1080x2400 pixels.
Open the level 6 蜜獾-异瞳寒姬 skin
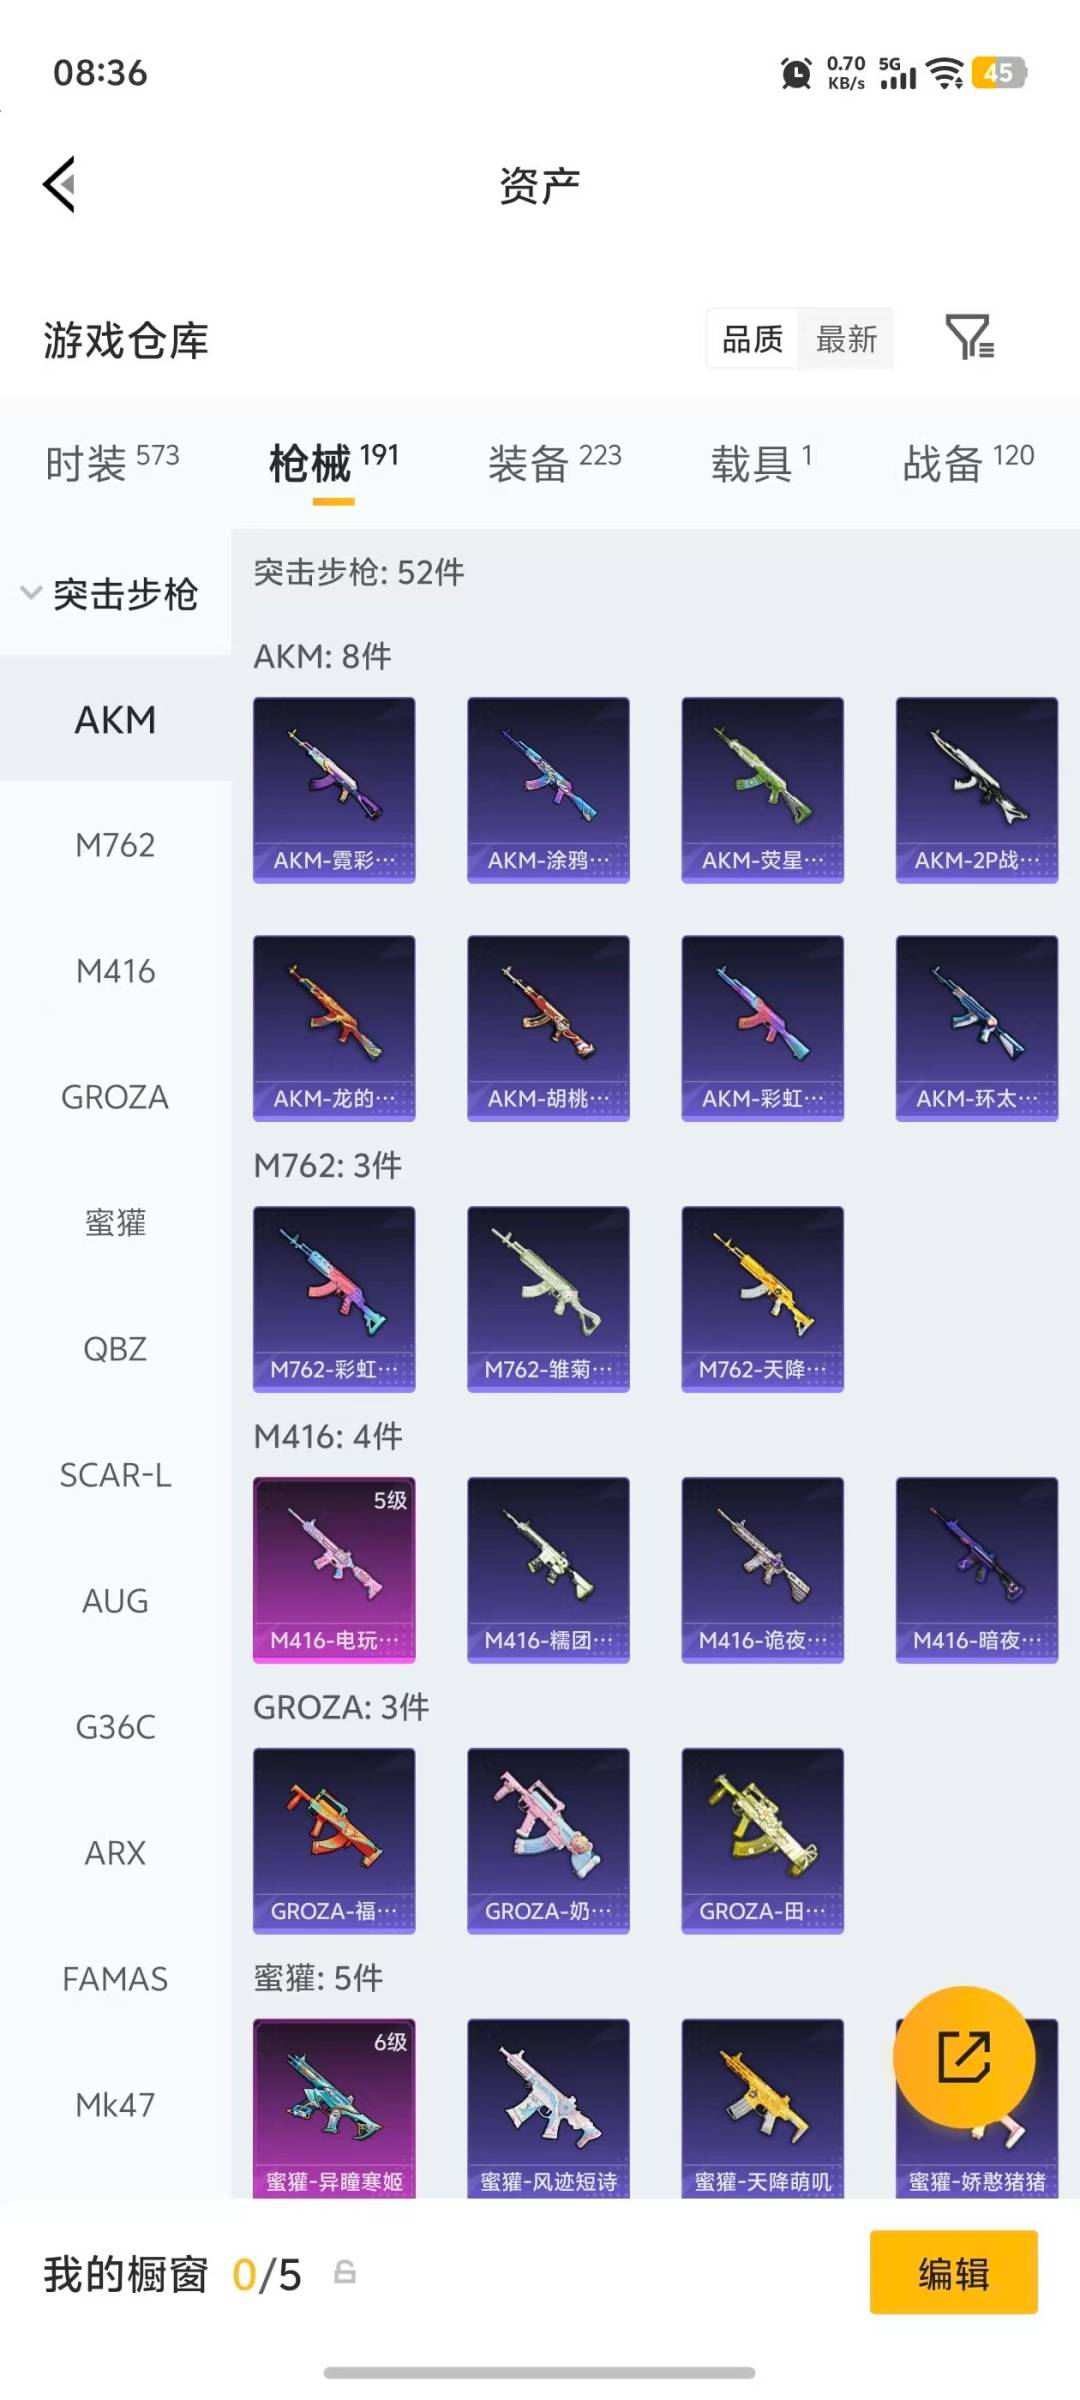coord(334,2108)
